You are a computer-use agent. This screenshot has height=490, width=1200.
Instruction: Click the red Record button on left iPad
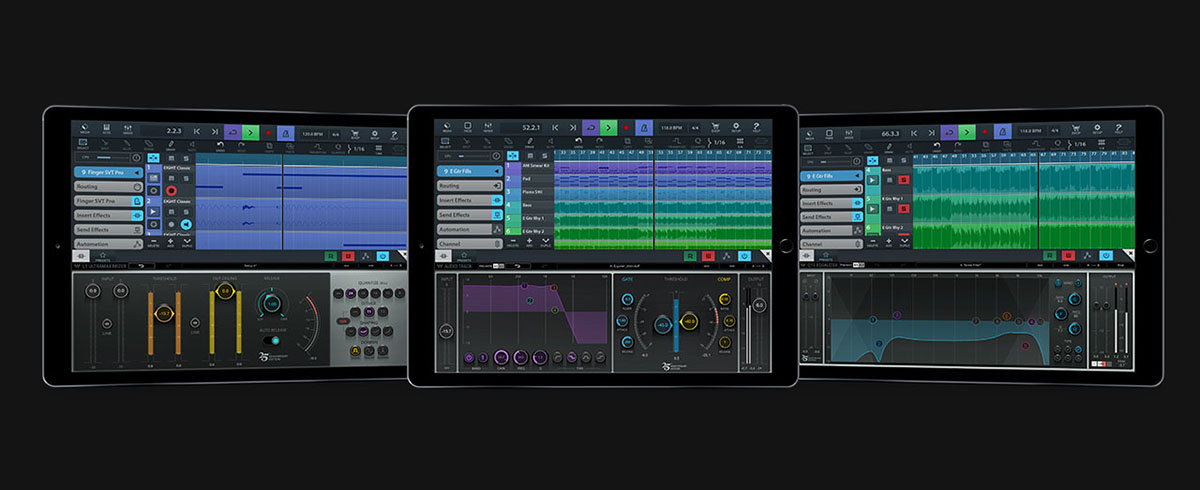pos(268,133)
